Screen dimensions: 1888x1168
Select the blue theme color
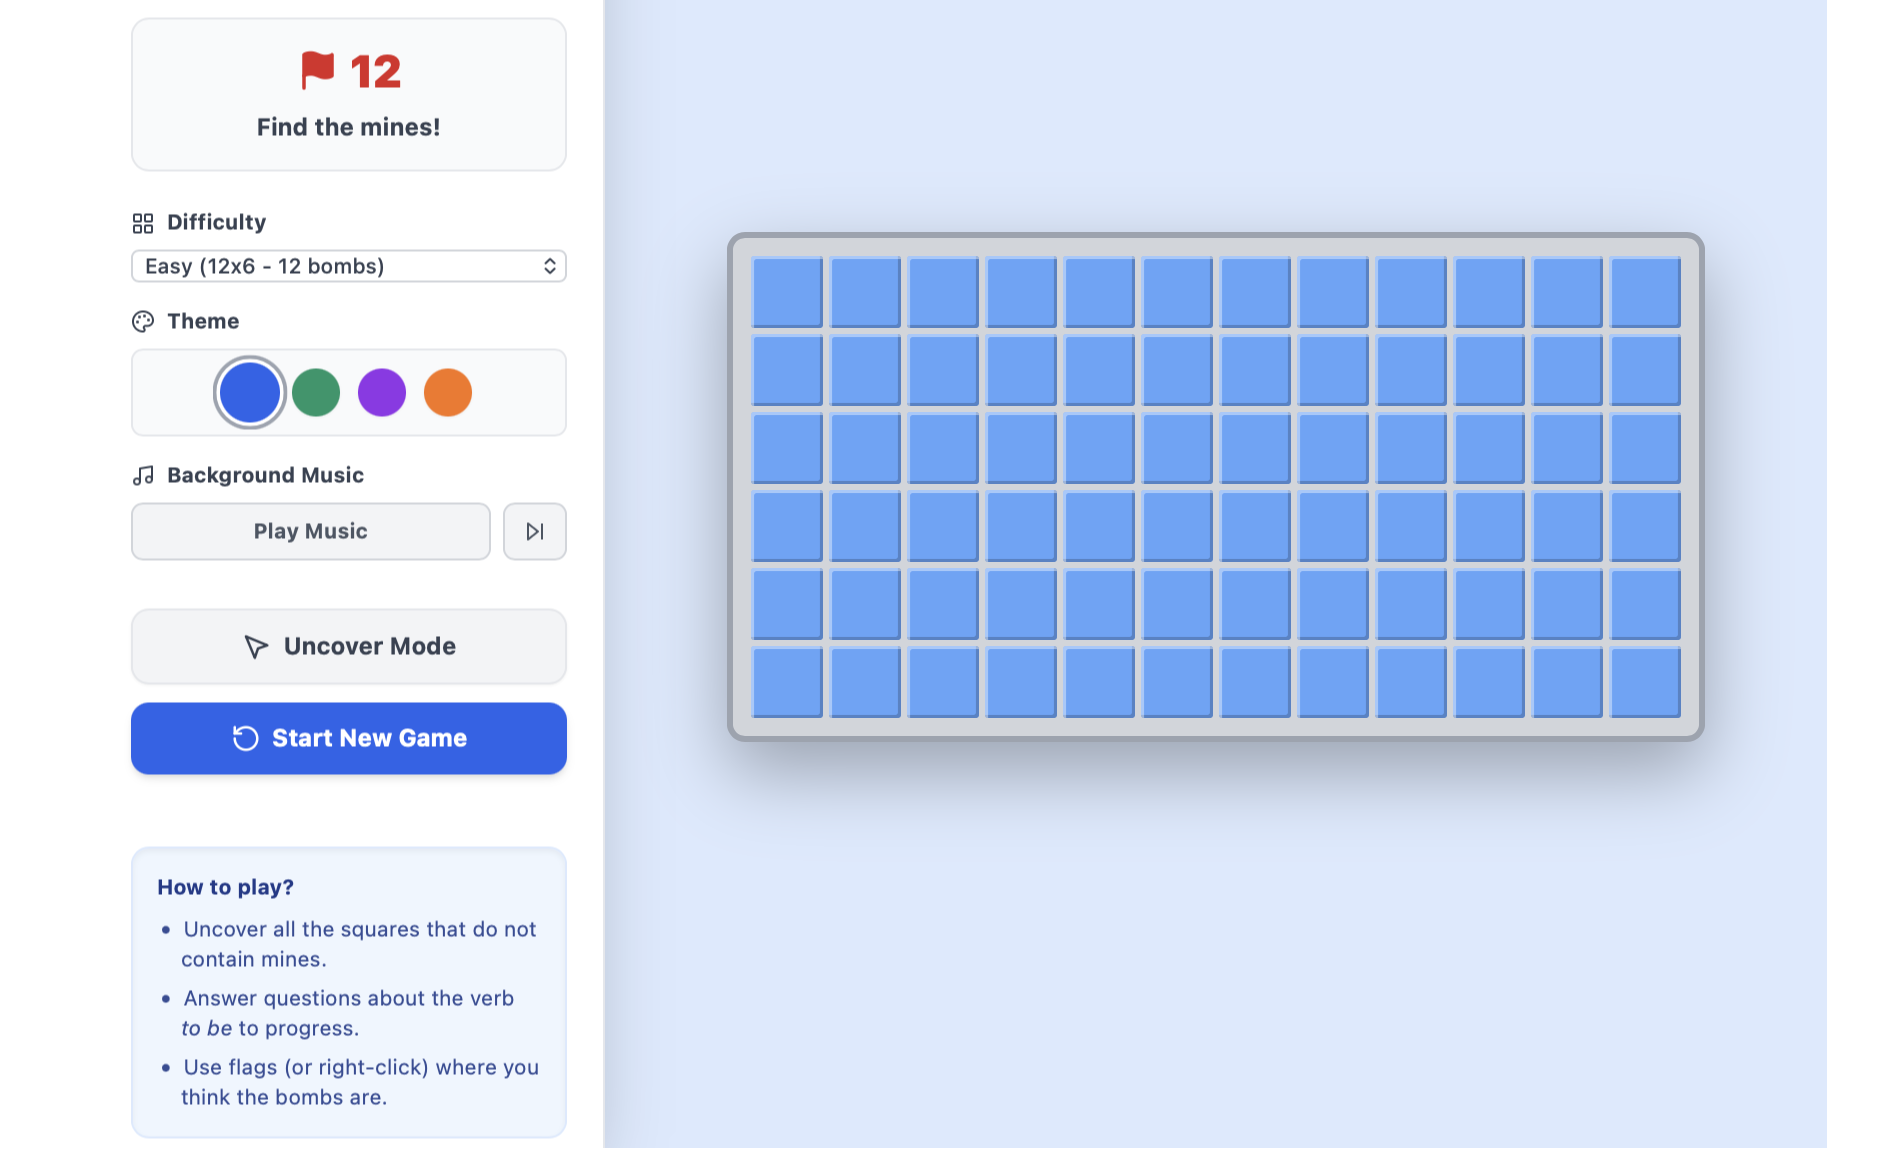point(250,392)
